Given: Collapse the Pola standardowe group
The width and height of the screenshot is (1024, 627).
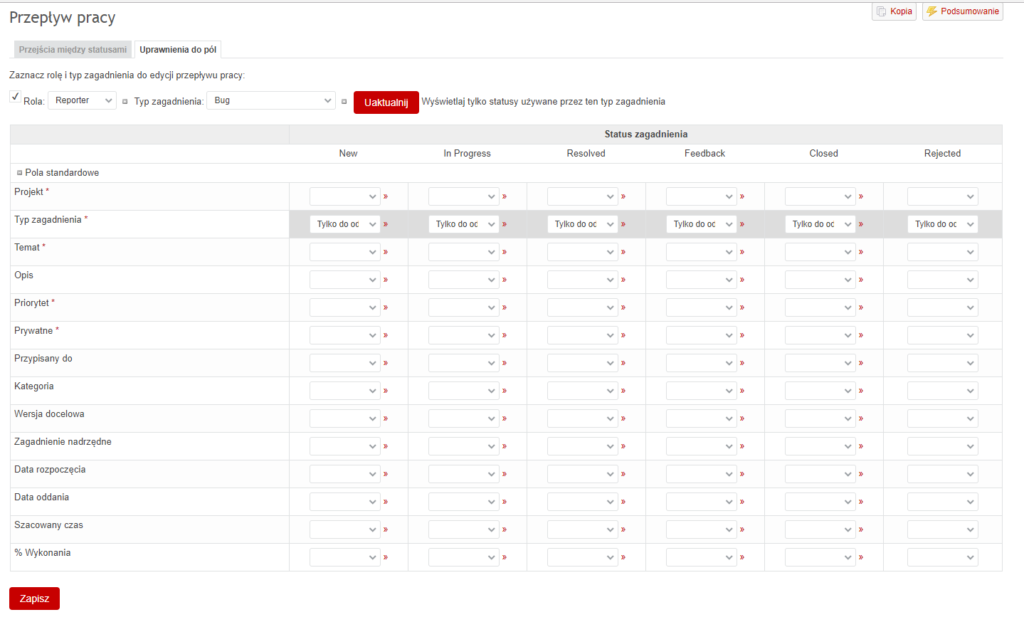Looking at the screenshot, I should pyautogui.click(x=20, y=173).
